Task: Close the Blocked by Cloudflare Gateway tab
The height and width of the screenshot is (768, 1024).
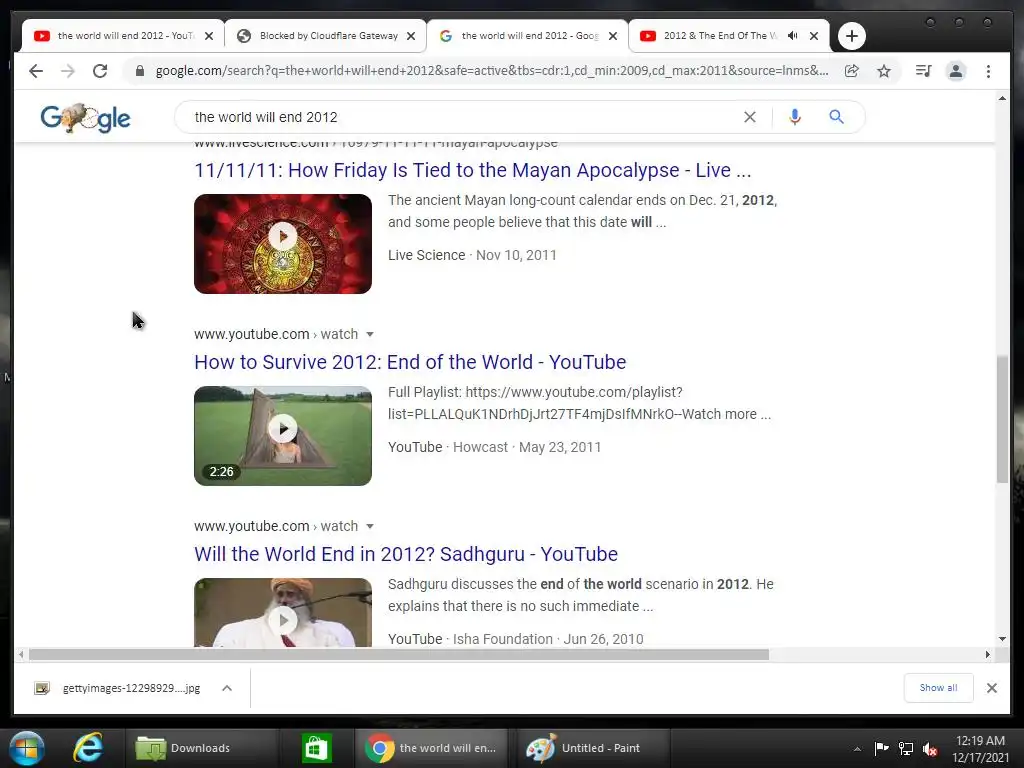Action: point(411,36)
